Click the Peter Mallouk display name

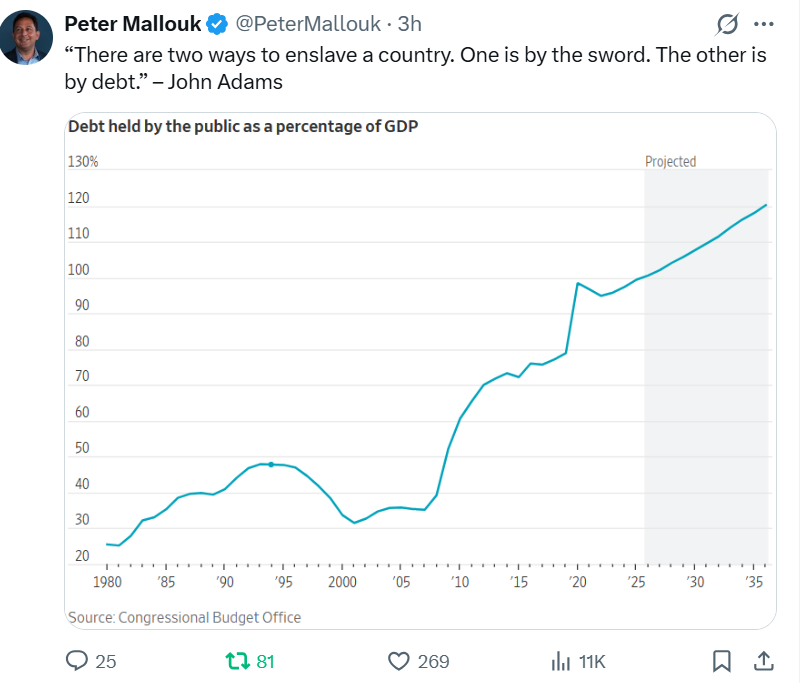click(x=132, y=23)
